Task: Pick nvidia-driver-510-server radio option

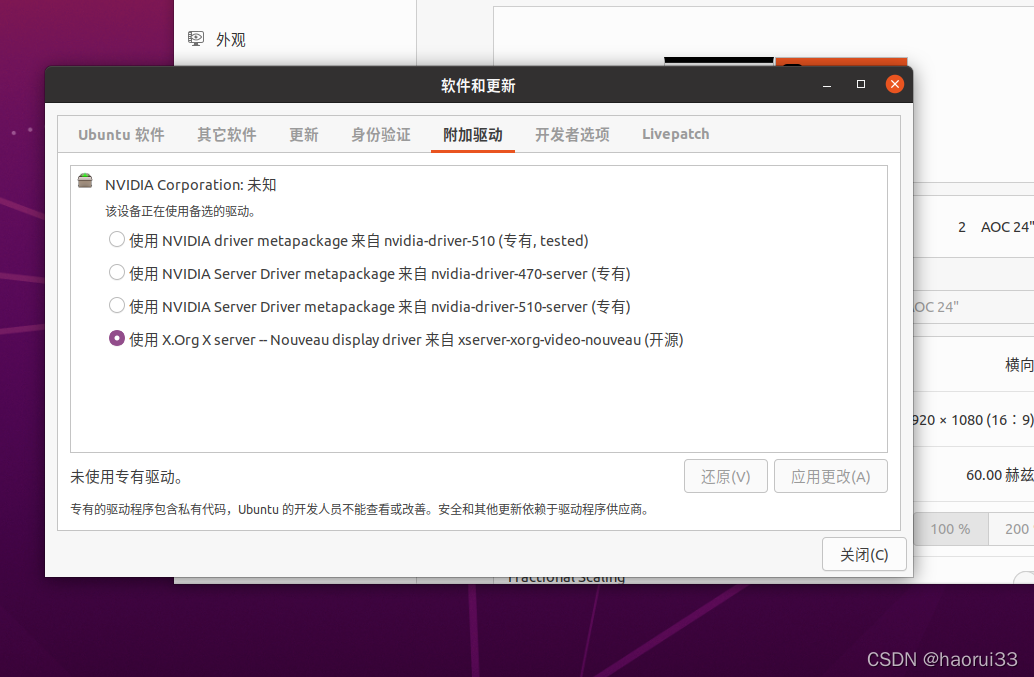Action: click(x=117, y=306)
